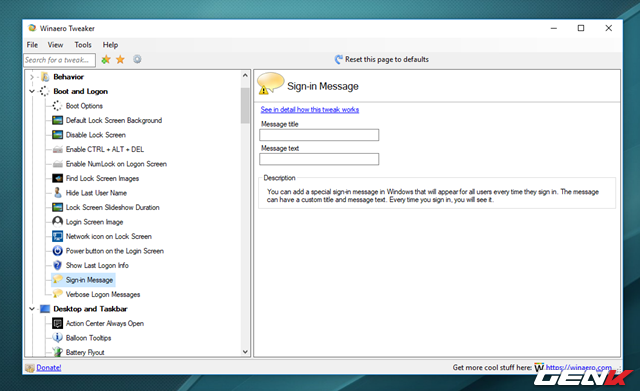The width and height of the screenshot is (640, 391).
Task: Select Find Lock Screen Images item
Action: 102,178
